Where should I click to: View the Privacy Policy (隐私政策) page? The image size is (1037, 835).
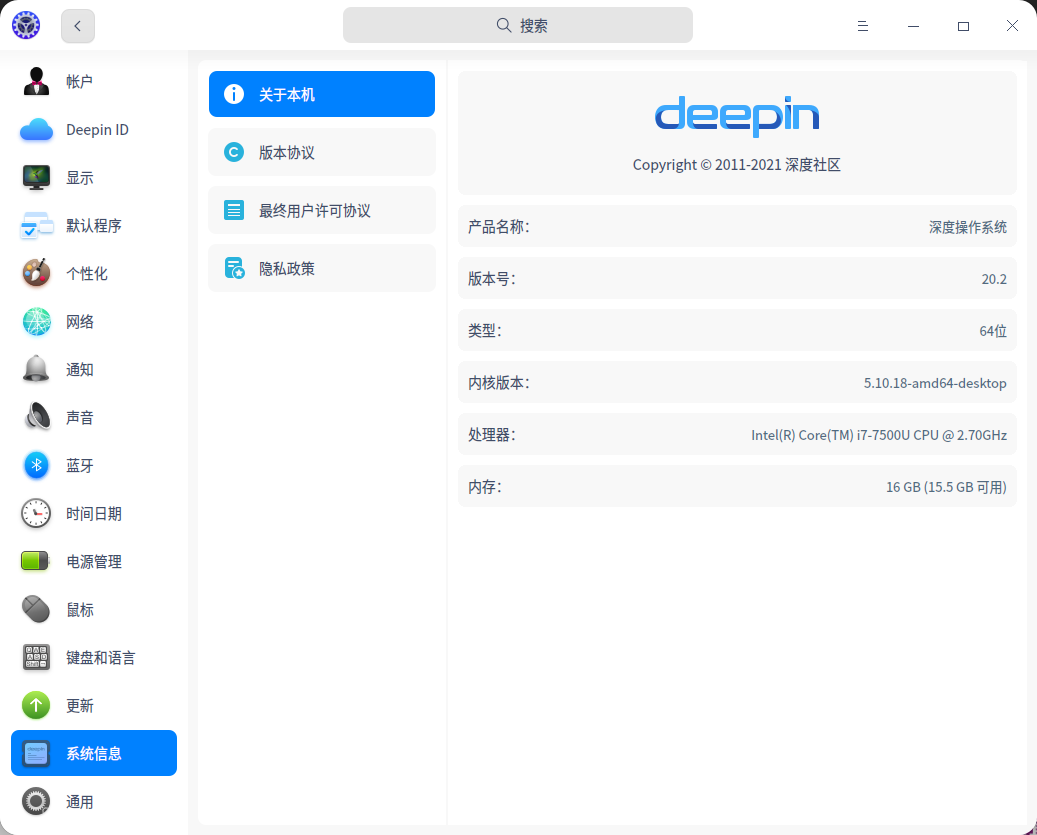(x=322, y=268)
